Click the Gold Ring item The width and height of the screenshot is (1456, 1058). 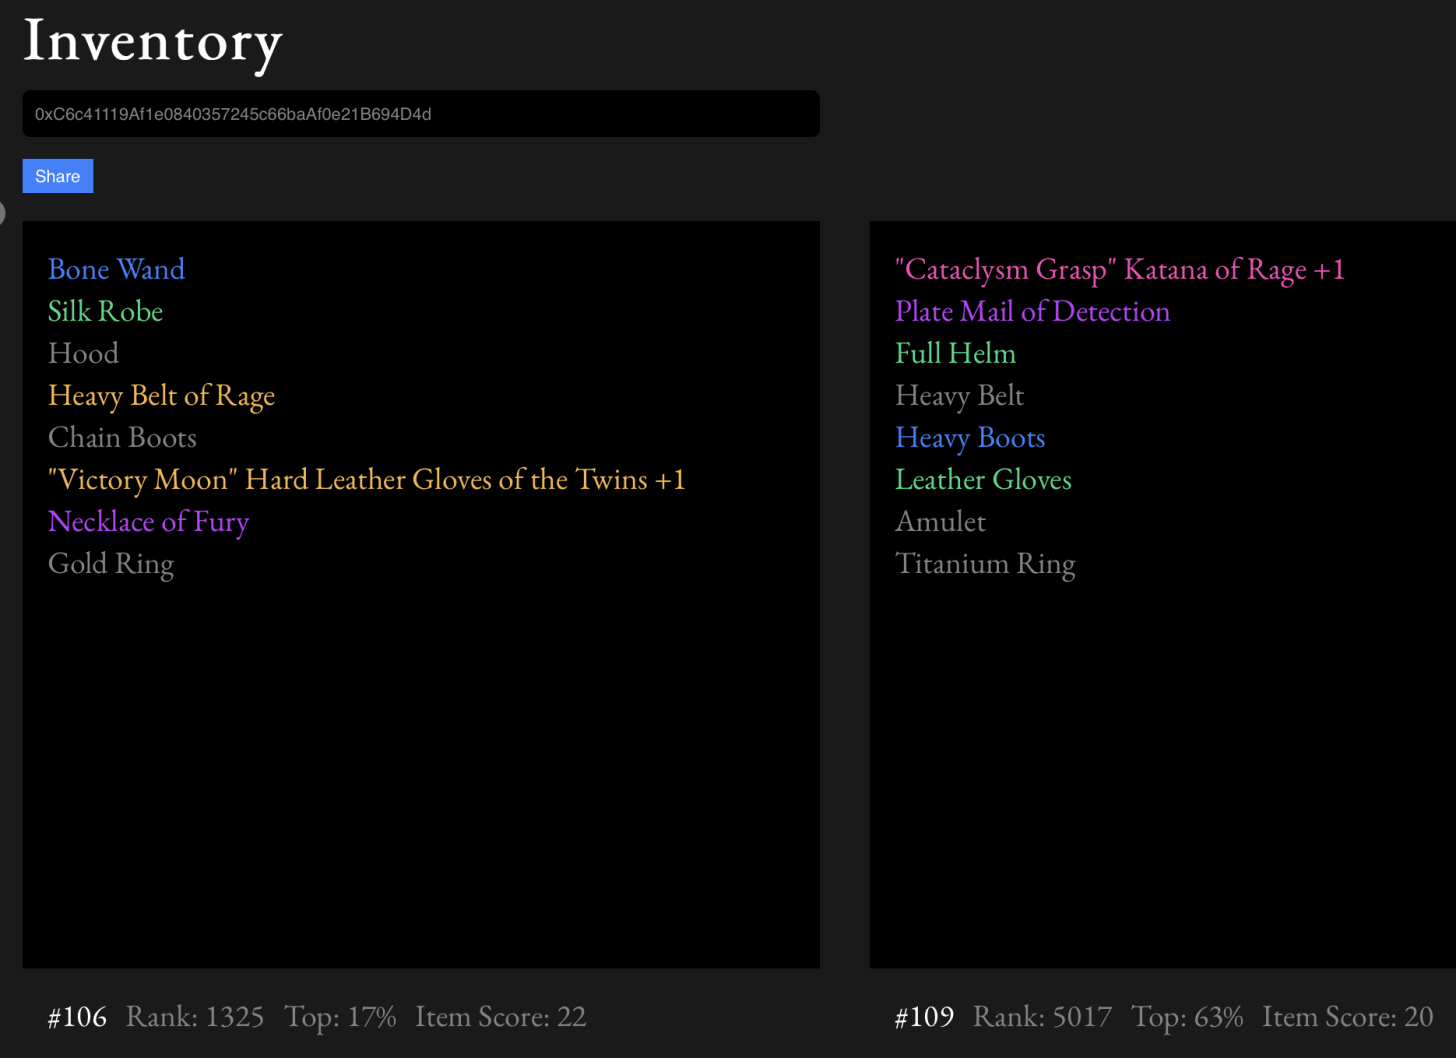pos(111,563)
